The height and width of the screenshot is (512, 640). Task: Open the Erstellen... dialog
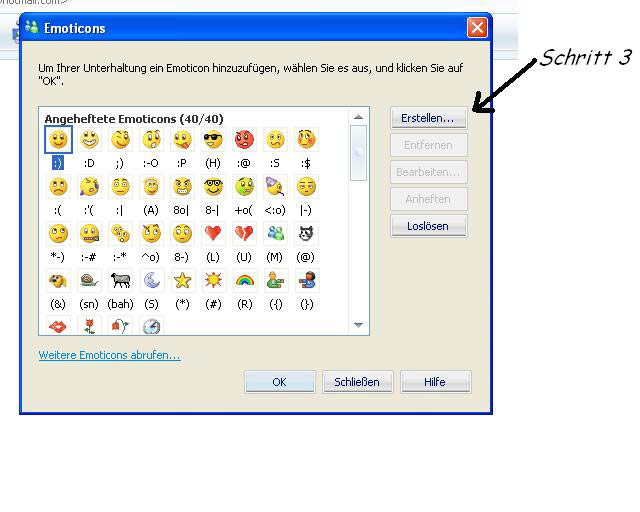(429, 118)
